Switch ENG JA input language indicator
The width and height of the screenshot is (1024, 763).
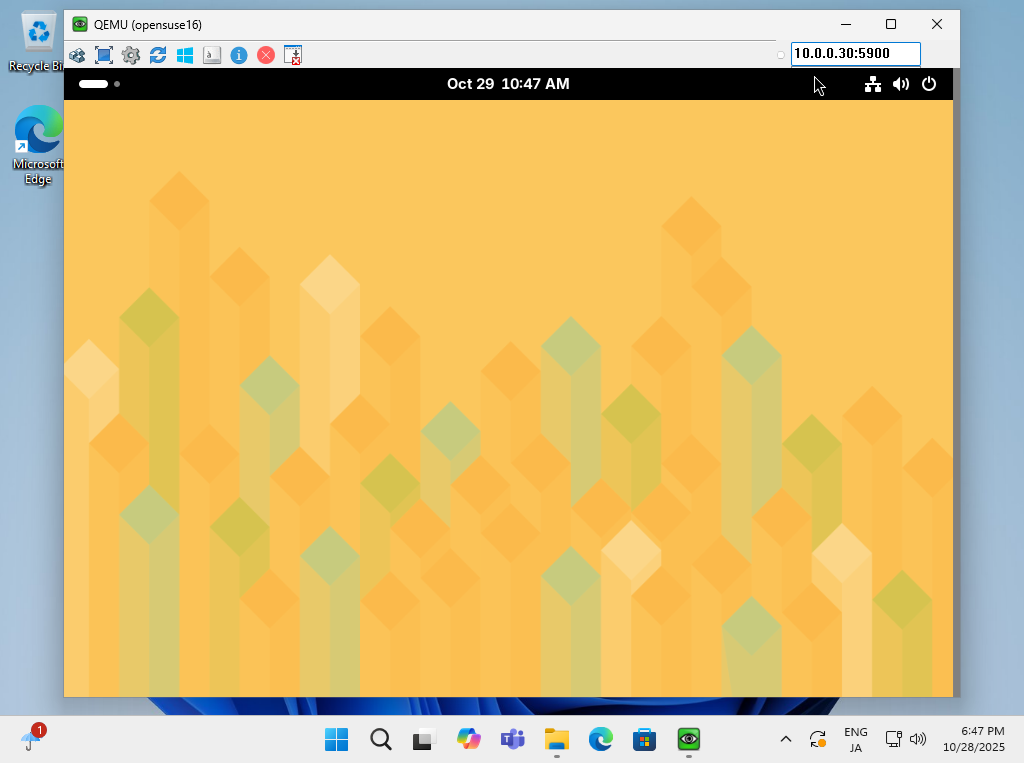(856, 739)
